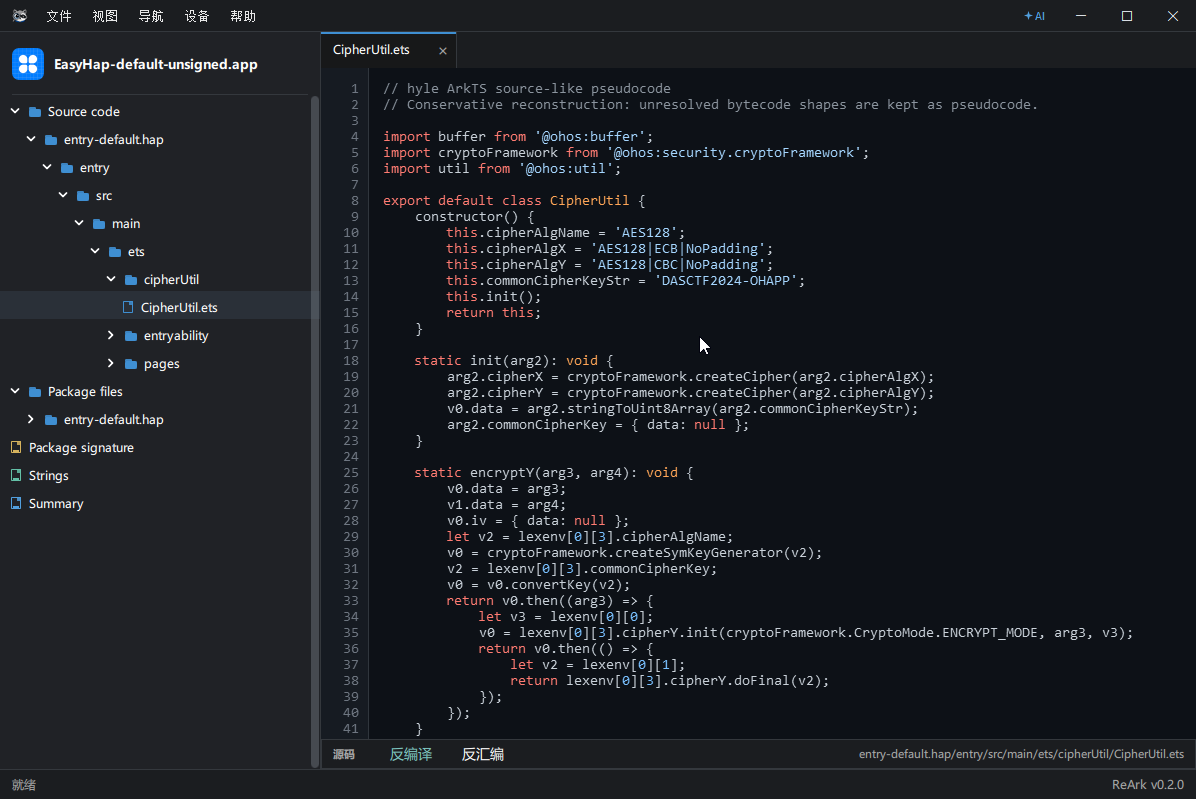Click 'export default class CipherUtil' line
The image size is (1196, 799).
(514, 201)
